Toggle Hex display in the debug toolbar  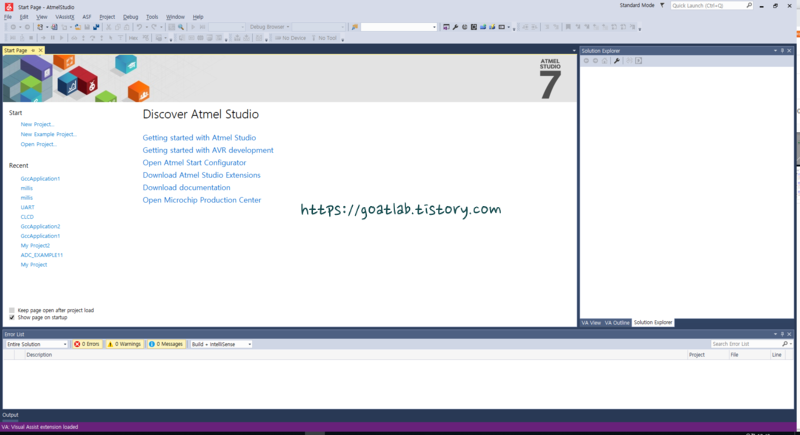pos(133,38)
